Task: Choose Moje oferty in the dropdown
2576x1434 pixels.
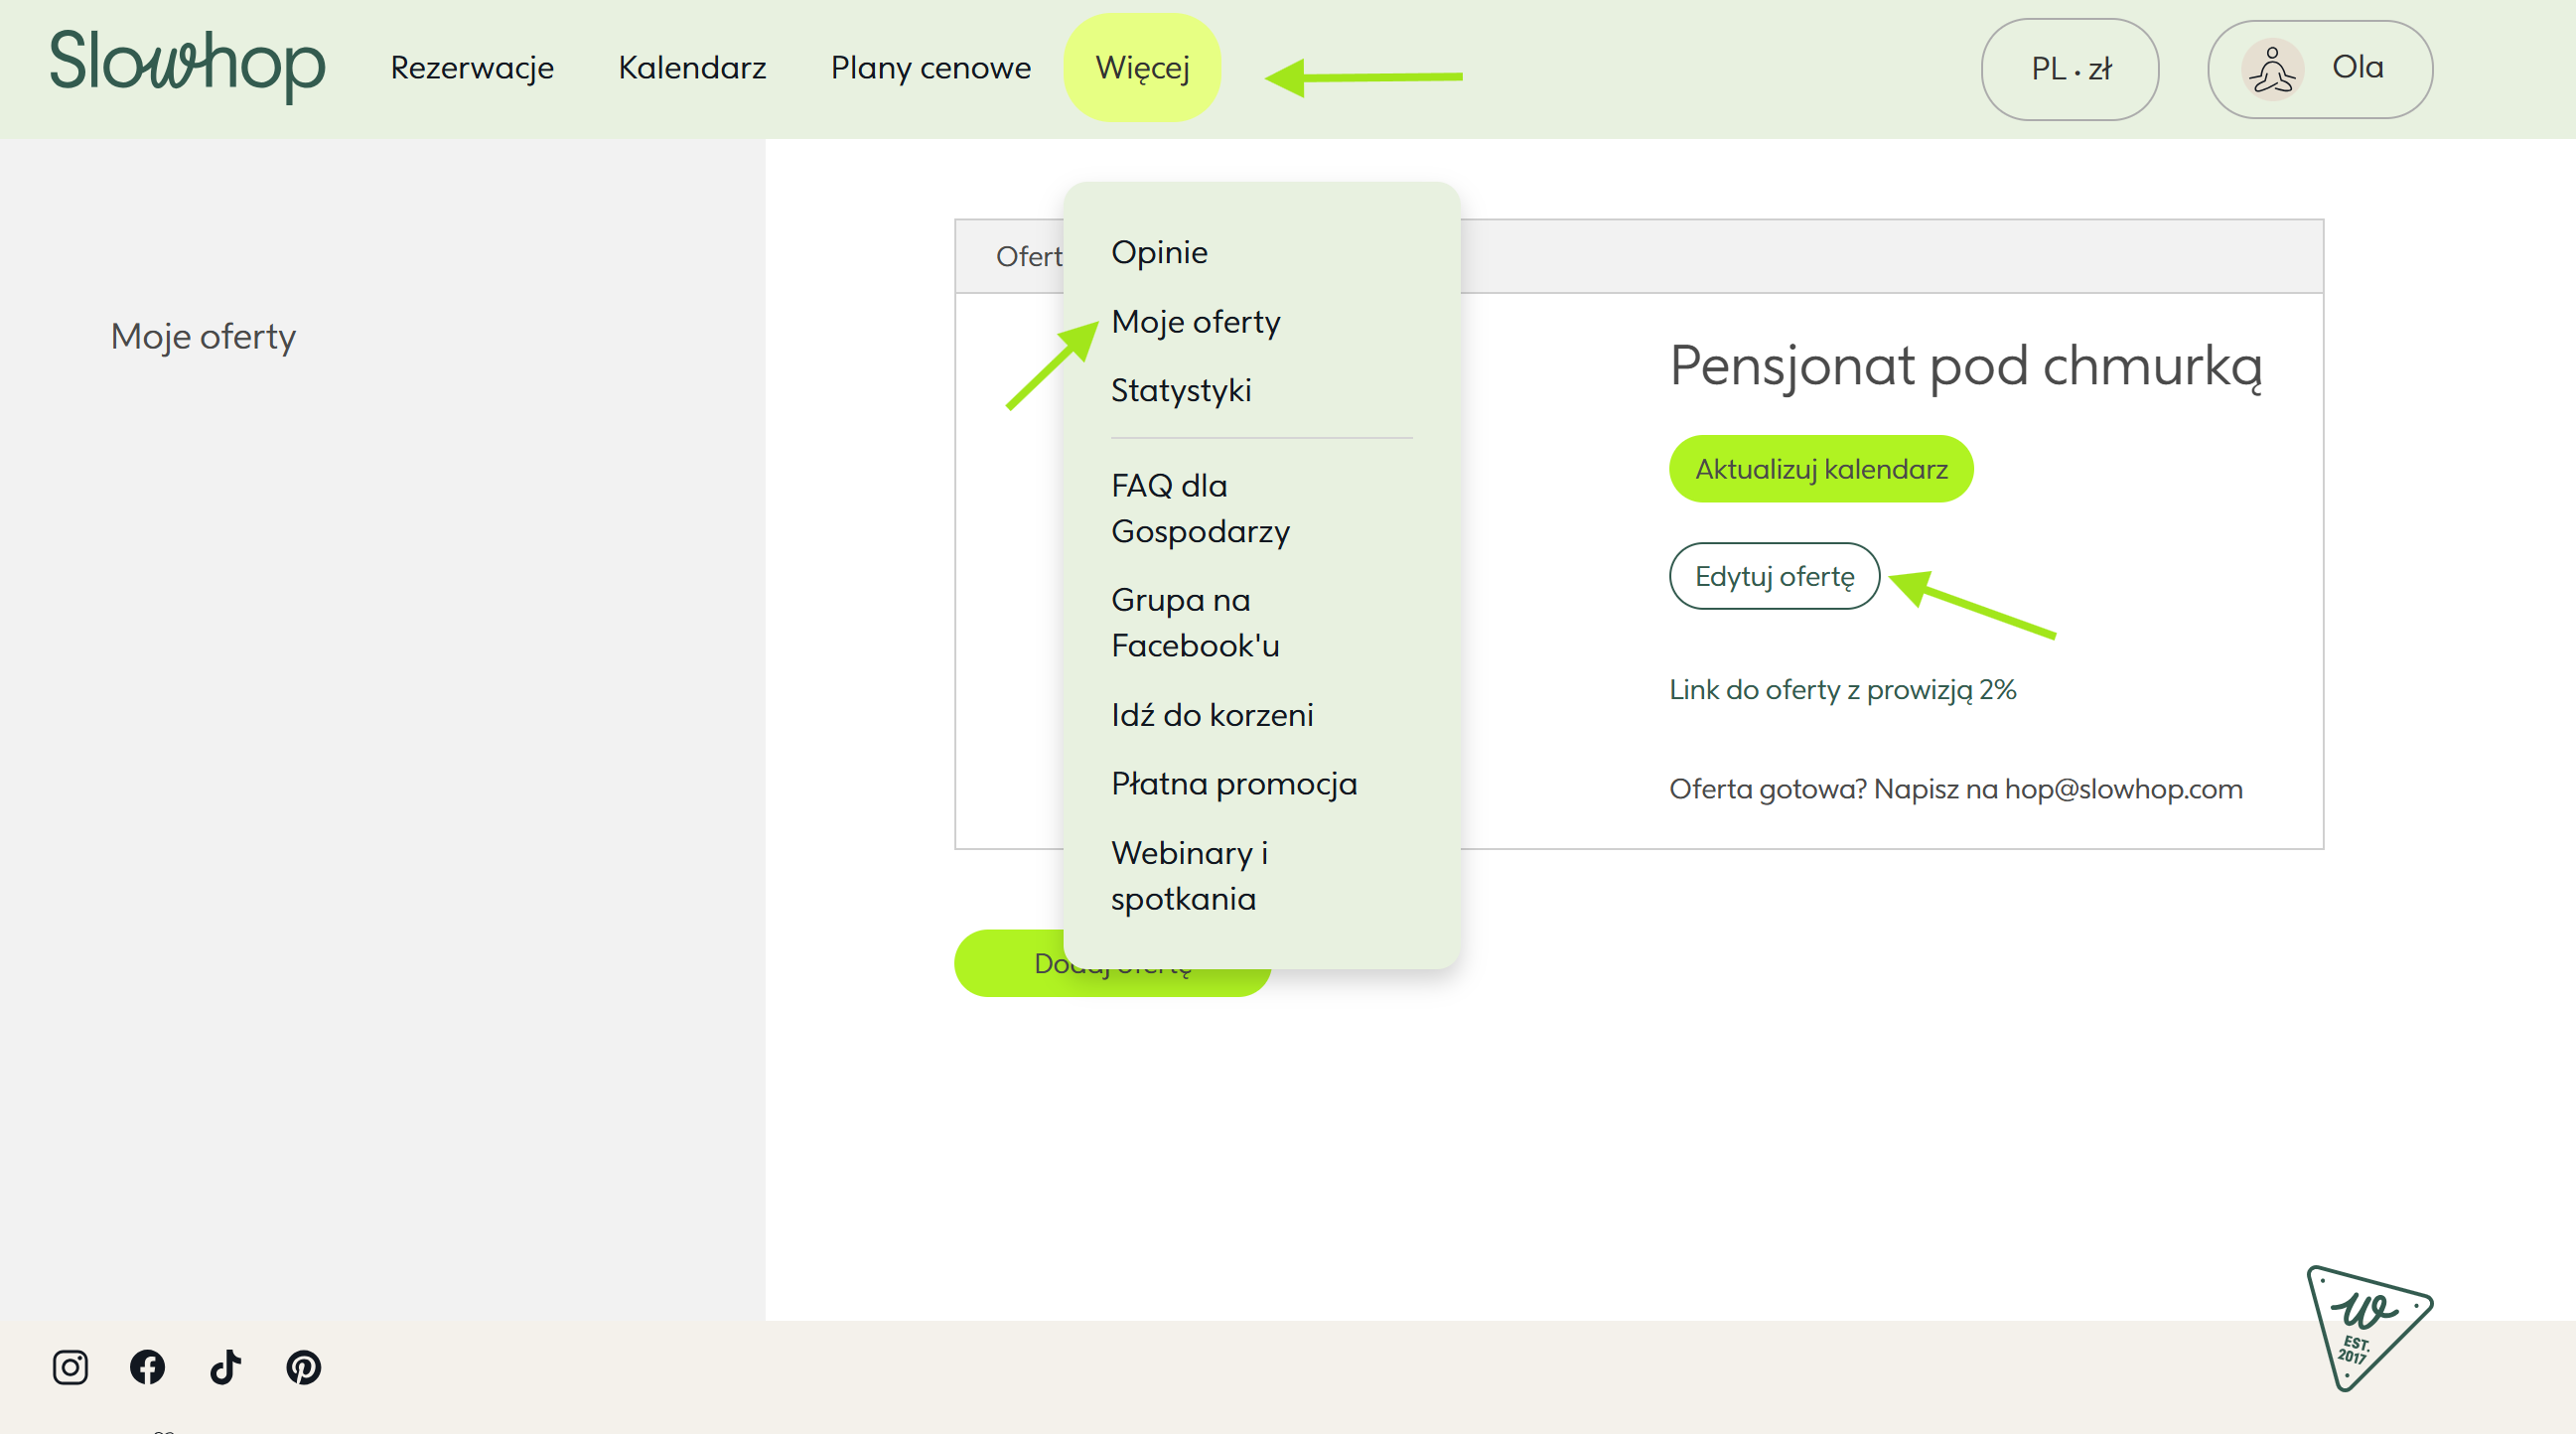Action: point(1195,322)
